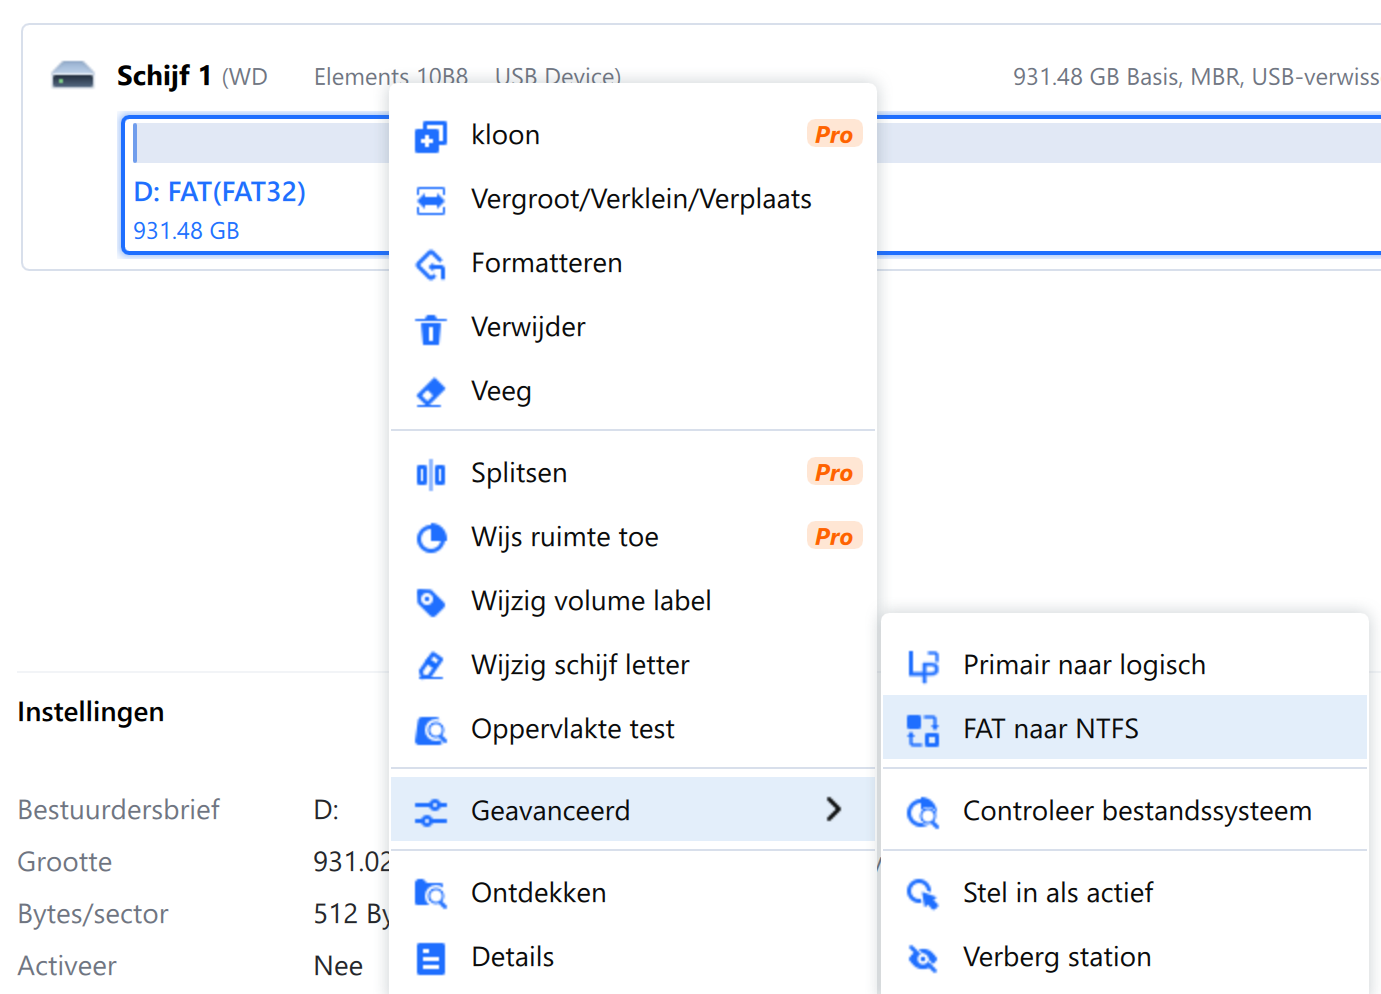Run Controleer bestandssysteem from submenu
Viewport: 1381px width, 994px height.
[1136, 811]
